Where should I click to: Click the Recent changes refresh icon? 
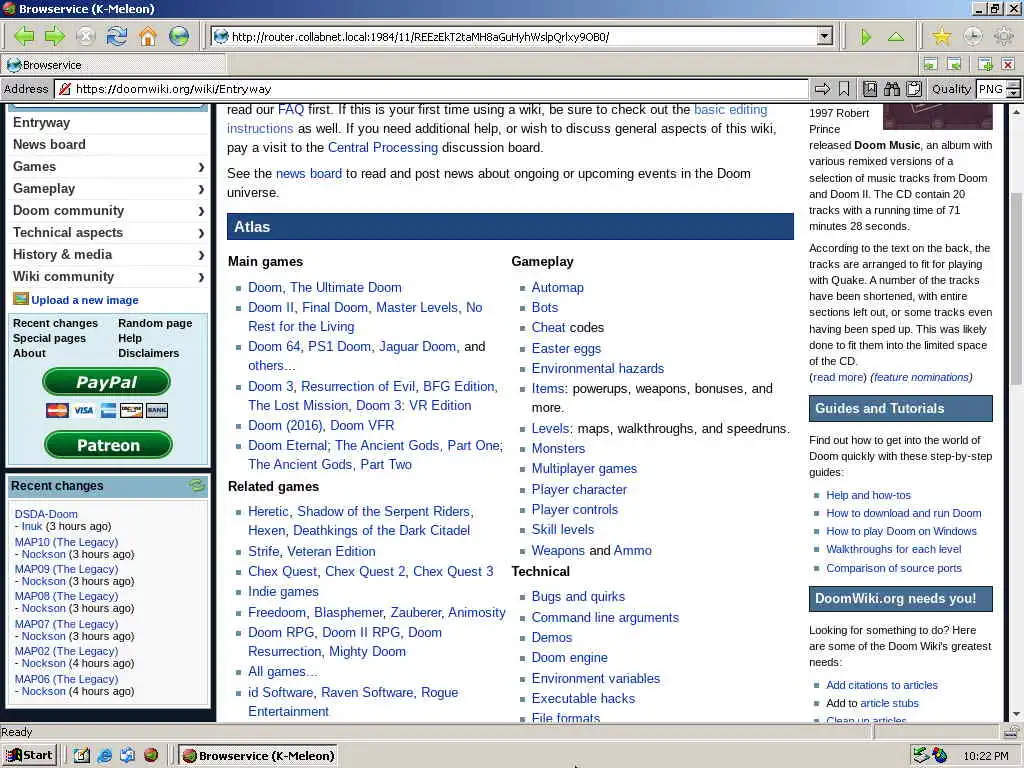(x=197, y=485)
